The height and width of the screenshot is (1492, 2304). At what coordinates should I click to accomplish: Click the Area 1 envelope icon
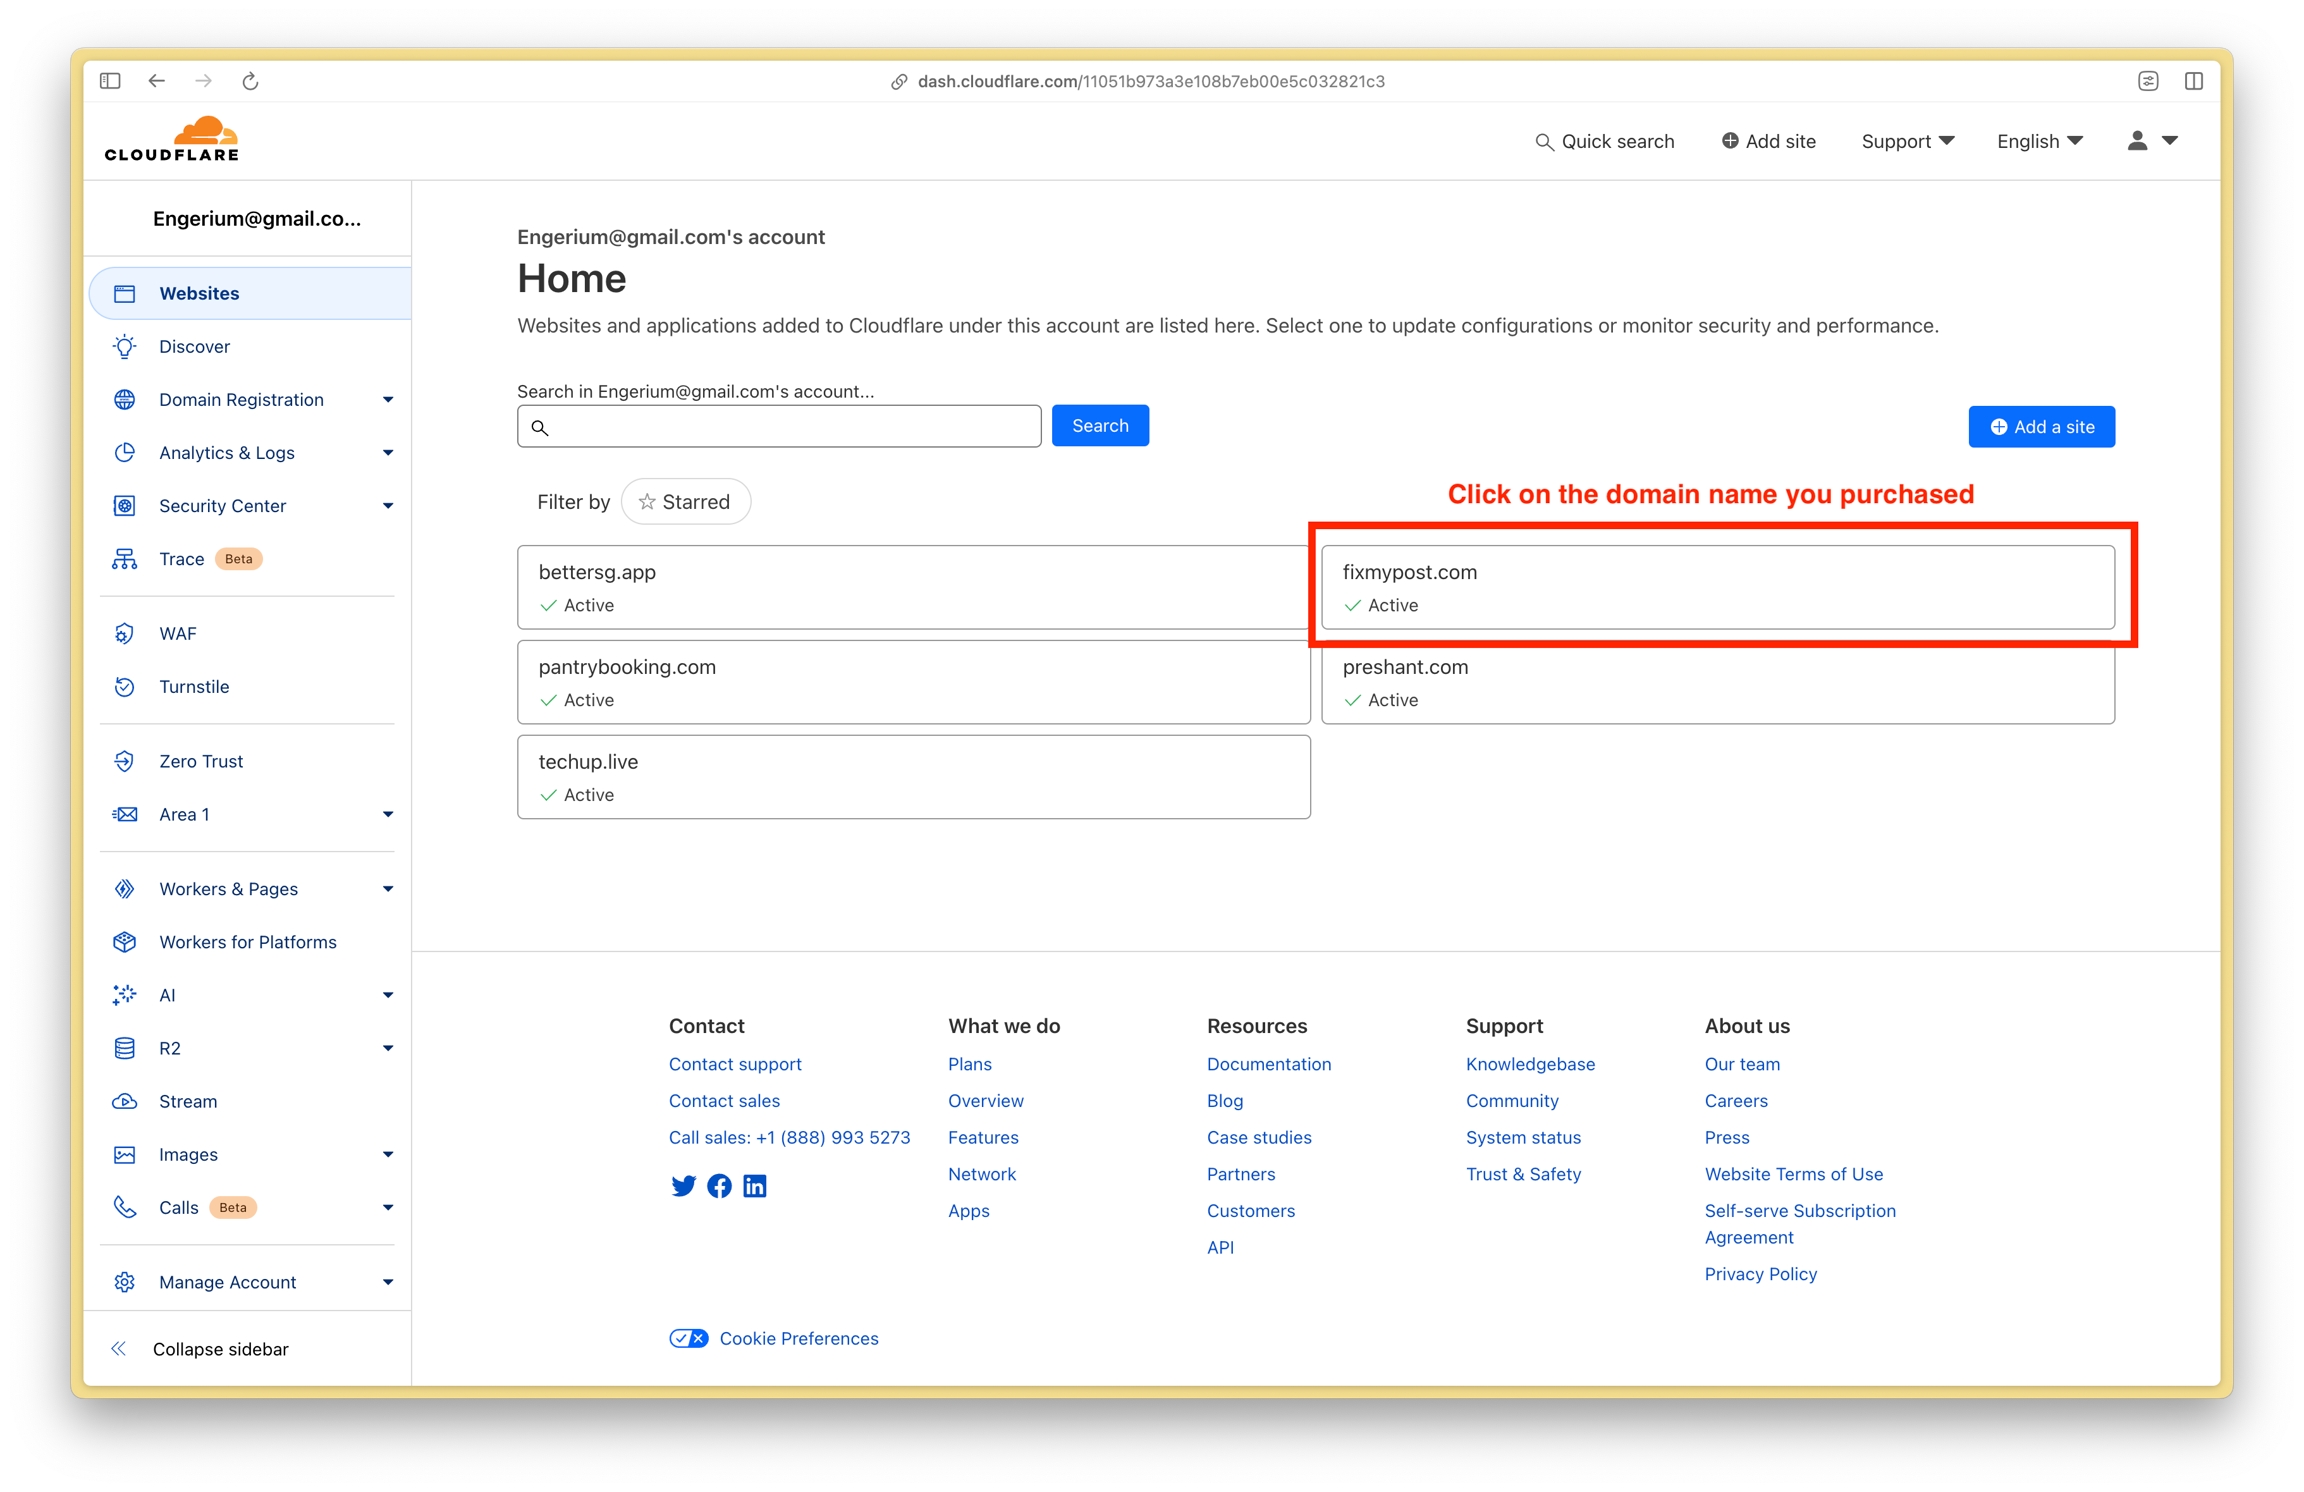point(125,814)
